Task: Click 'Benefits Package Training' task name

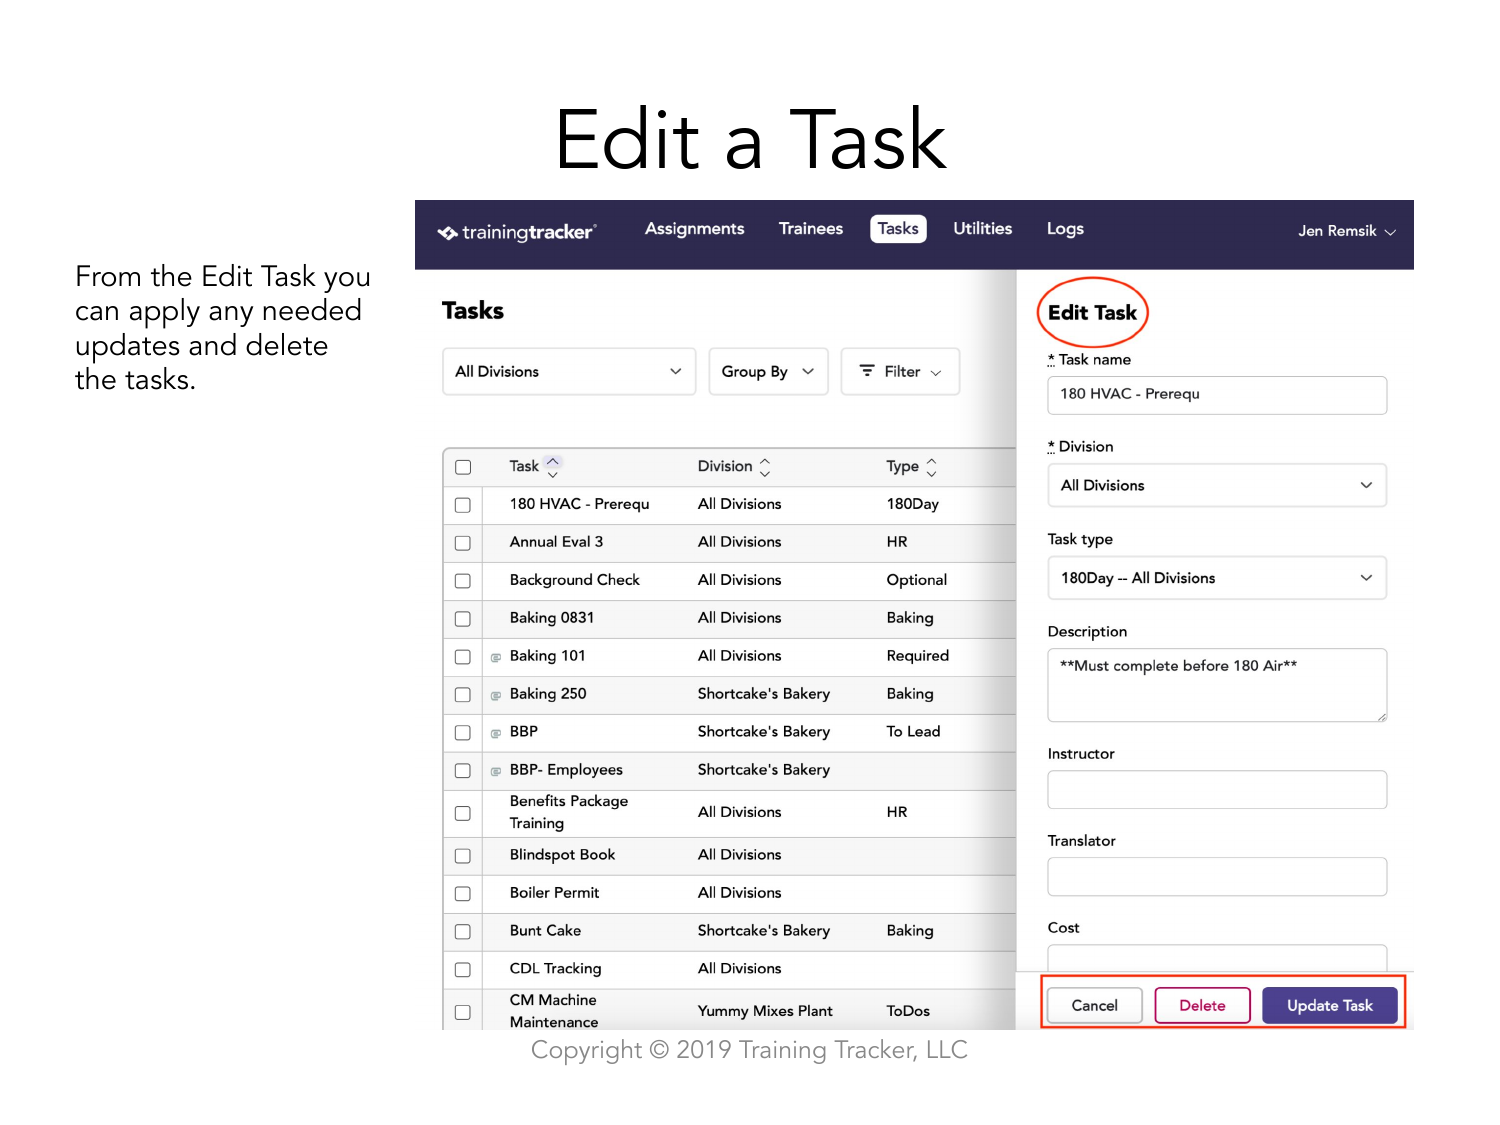Action: (569, 812)
